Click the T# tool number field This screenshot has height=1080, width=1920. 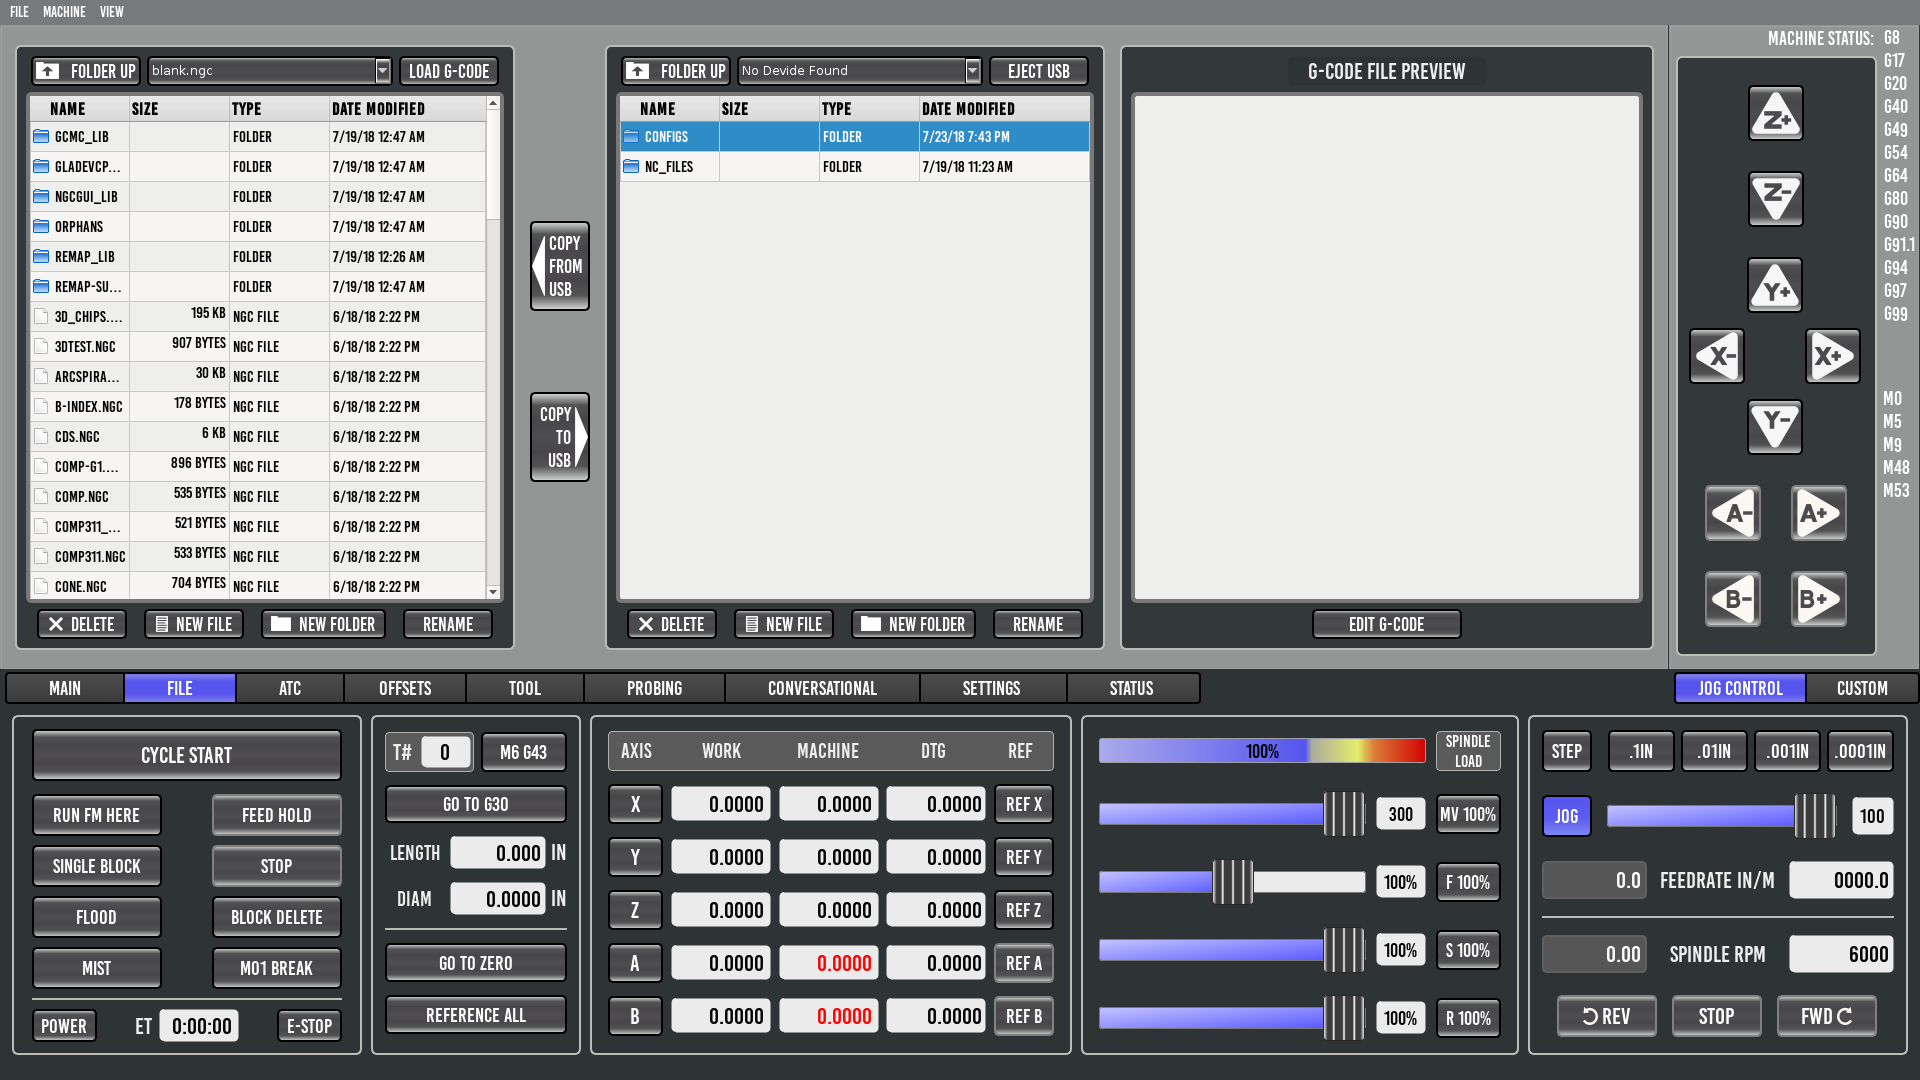point(446,752)
